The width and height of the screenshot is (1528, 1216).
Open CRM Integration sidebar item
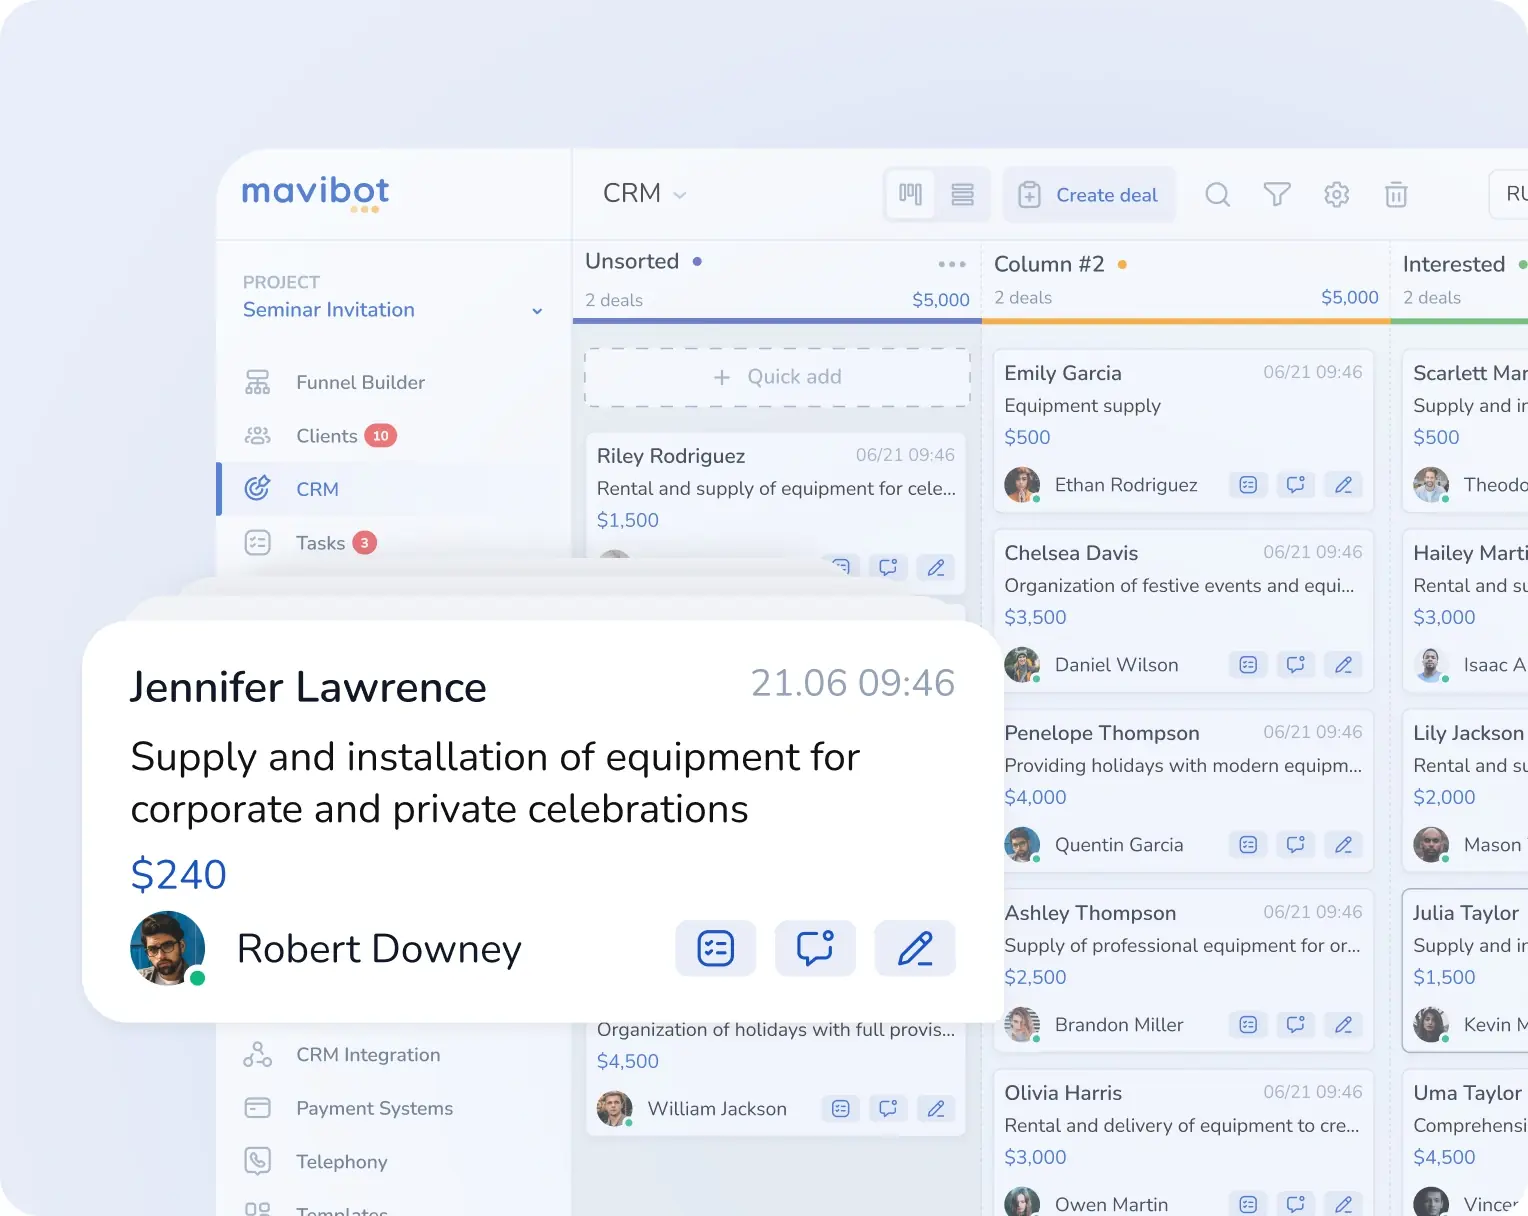click(x=368, y=1055)
